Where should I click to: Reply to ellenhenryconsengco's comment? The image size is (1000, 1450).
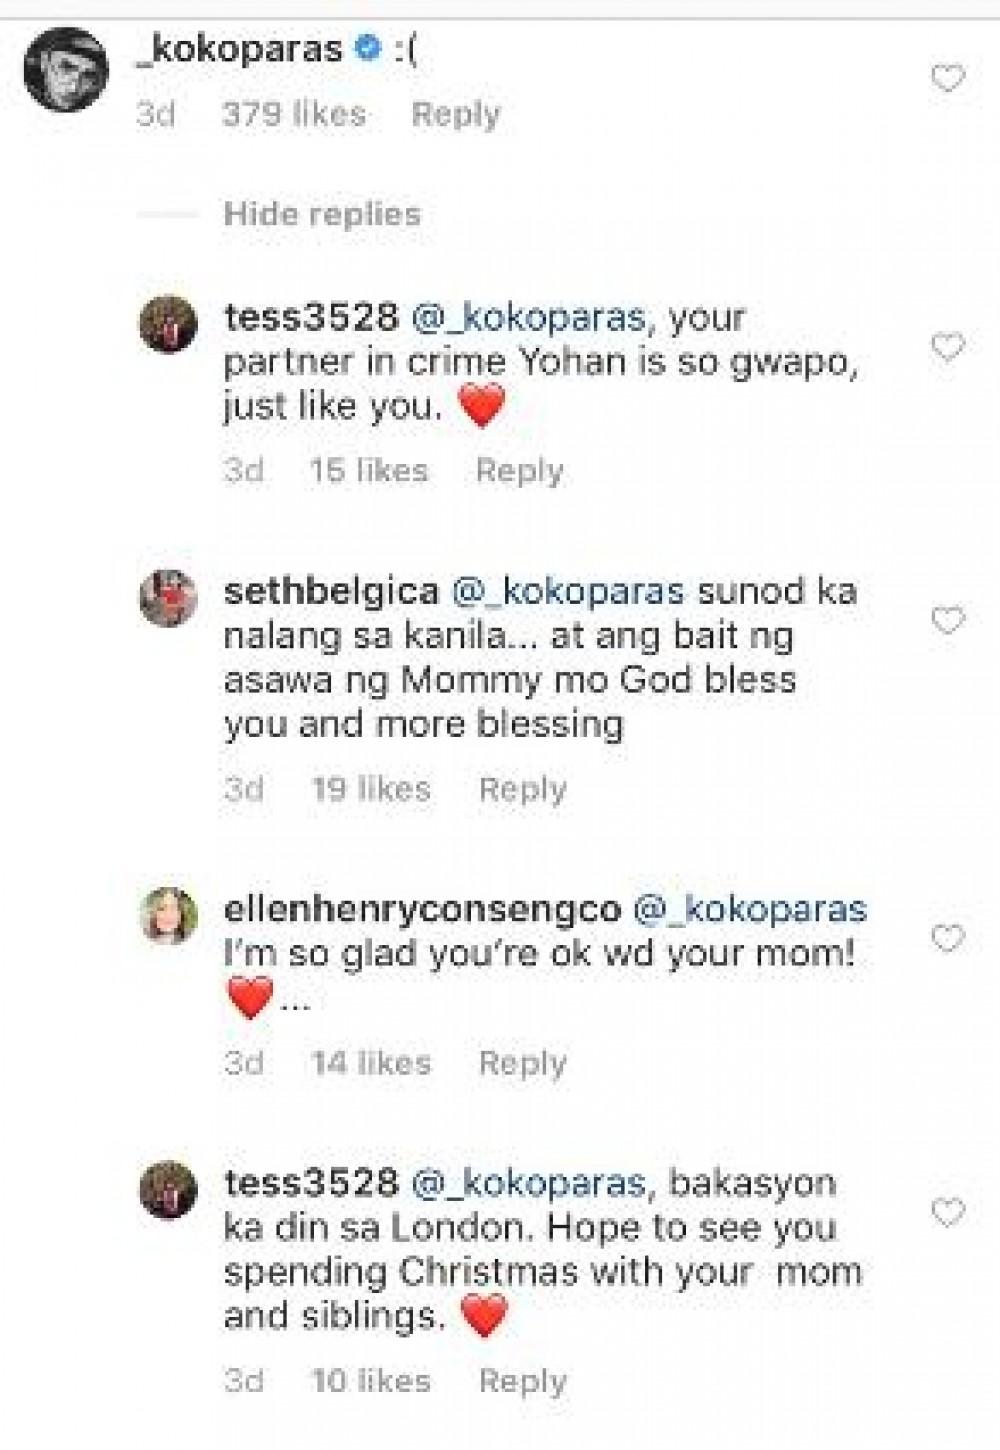pyautogui.click(x=522, y=1062)
